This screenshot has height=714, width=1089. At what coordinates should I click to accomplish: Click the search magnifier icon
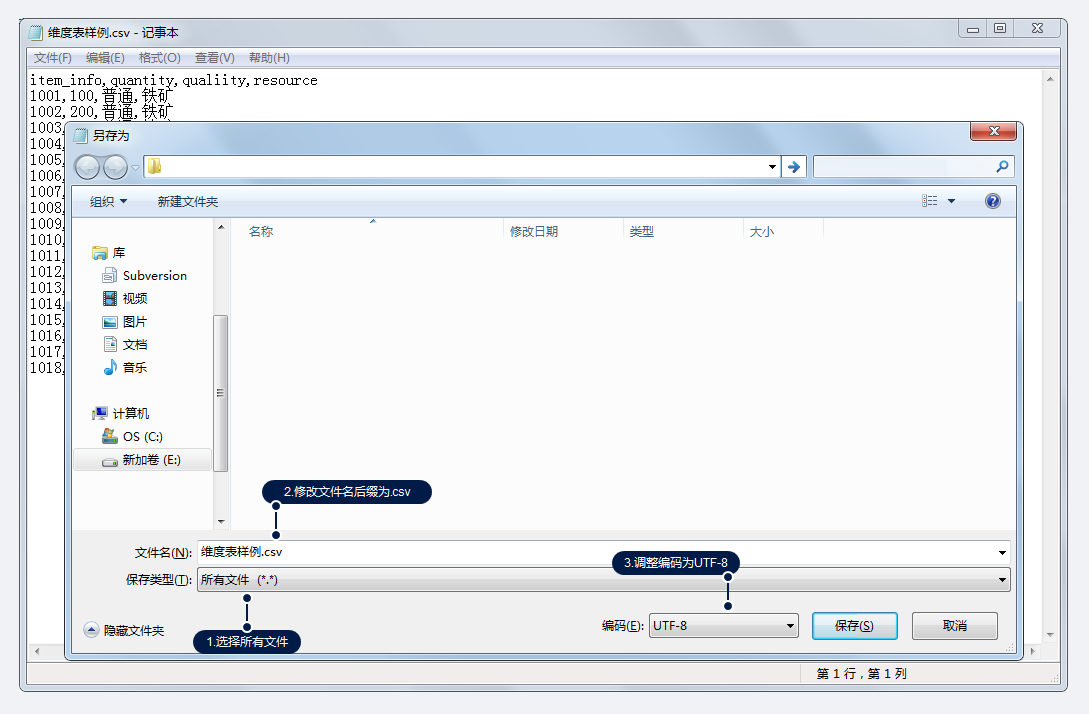(x=1002, y=167)
